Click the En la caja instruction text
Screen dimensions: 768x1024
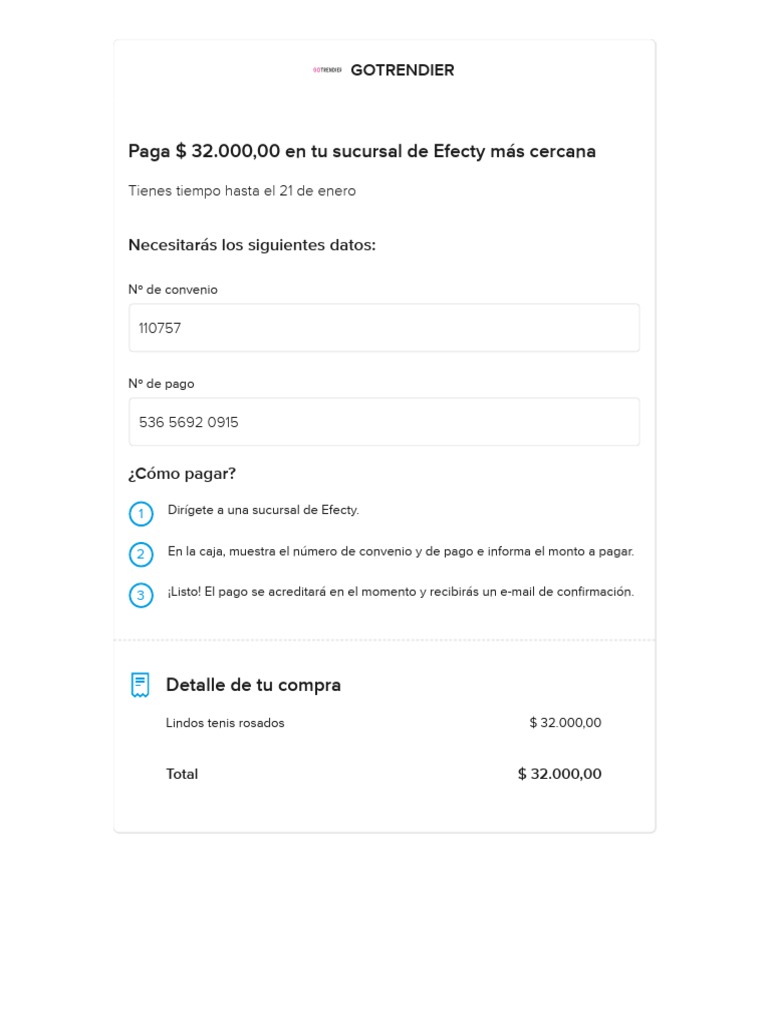(x=401, y=551)
